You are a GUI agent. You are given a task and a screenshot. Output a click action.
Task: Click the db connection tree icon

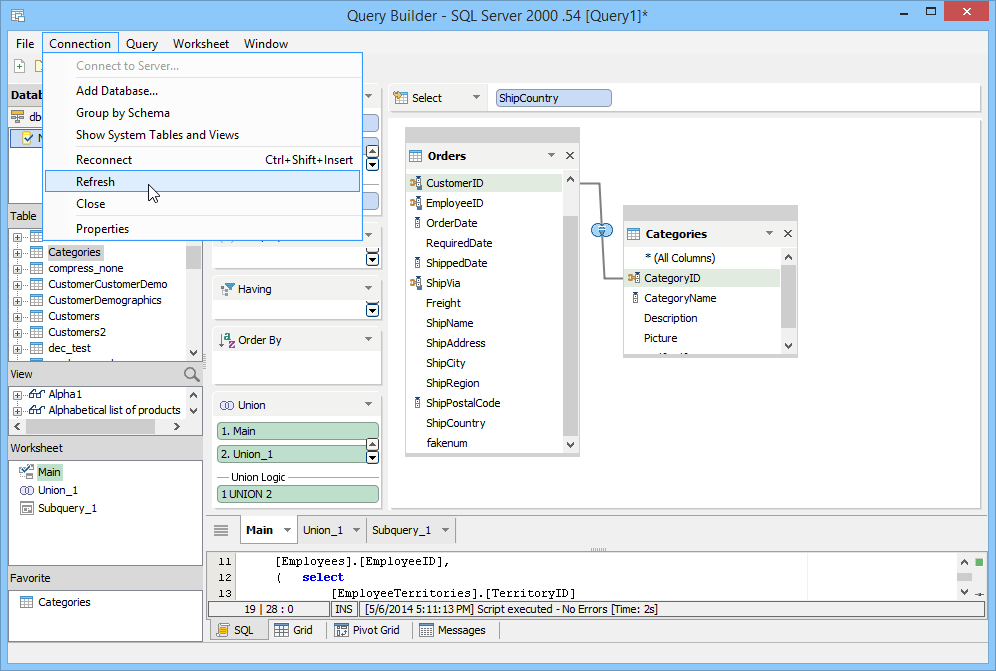(x=18, y=116)
